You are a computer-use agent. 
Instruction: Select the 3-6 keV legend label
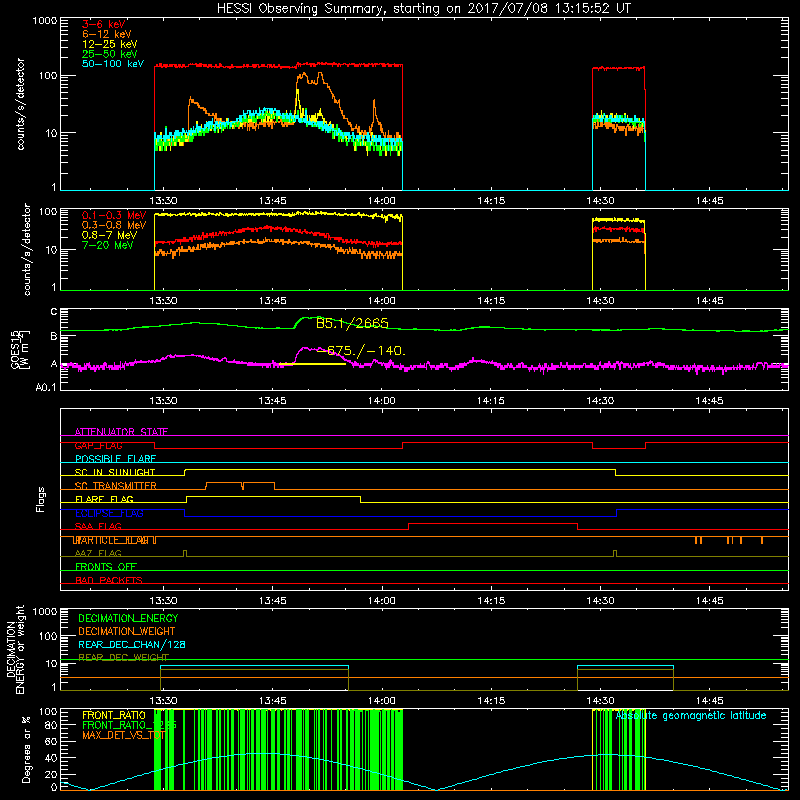(104, 24)
